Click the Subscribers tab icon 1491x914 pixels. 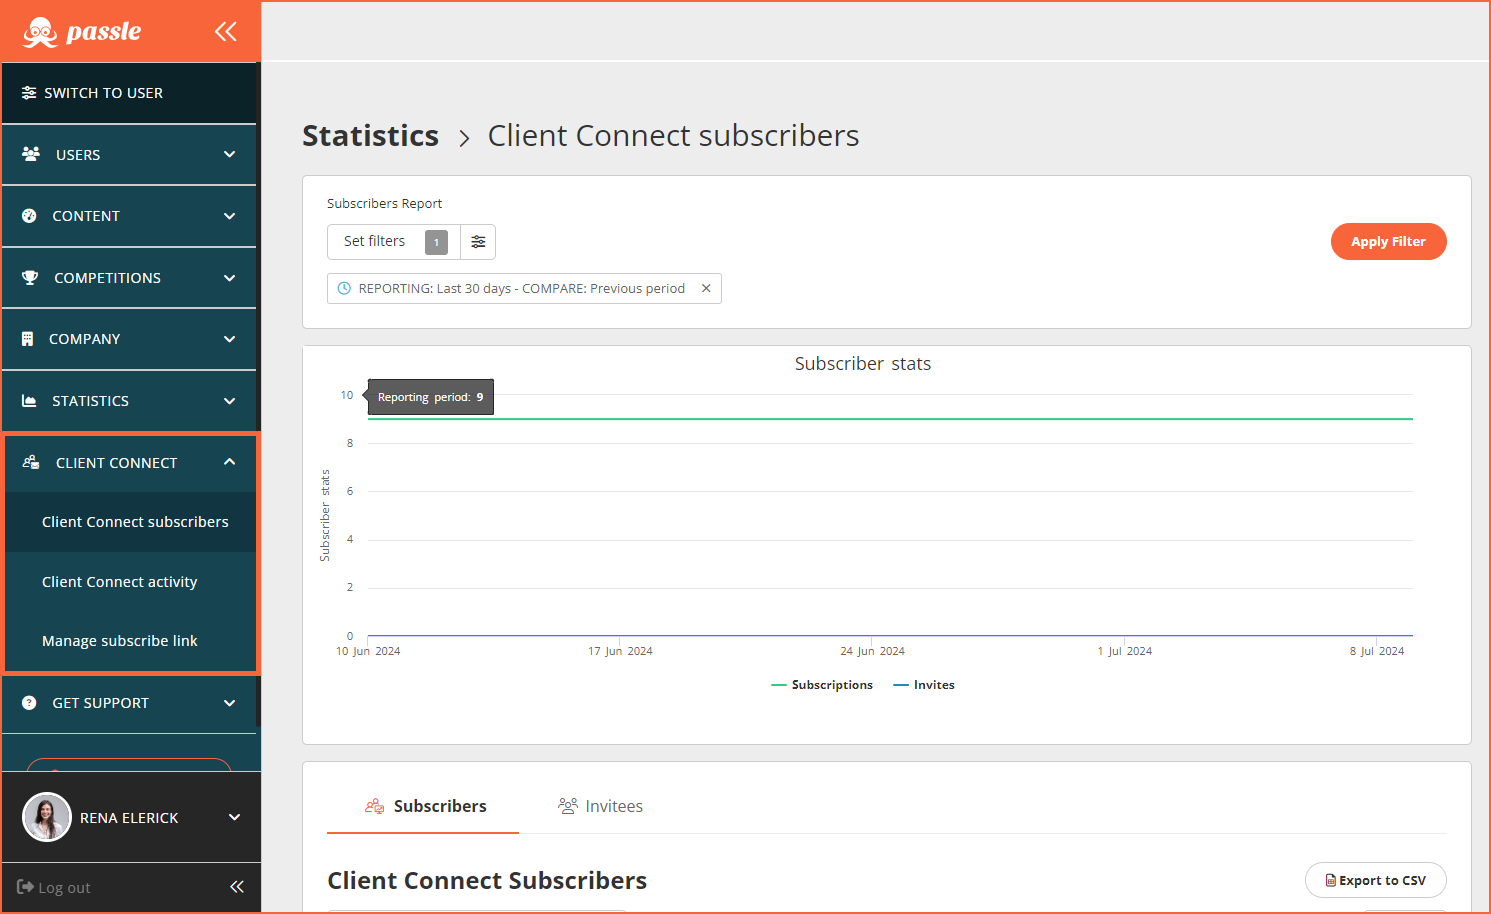(375, 806)
